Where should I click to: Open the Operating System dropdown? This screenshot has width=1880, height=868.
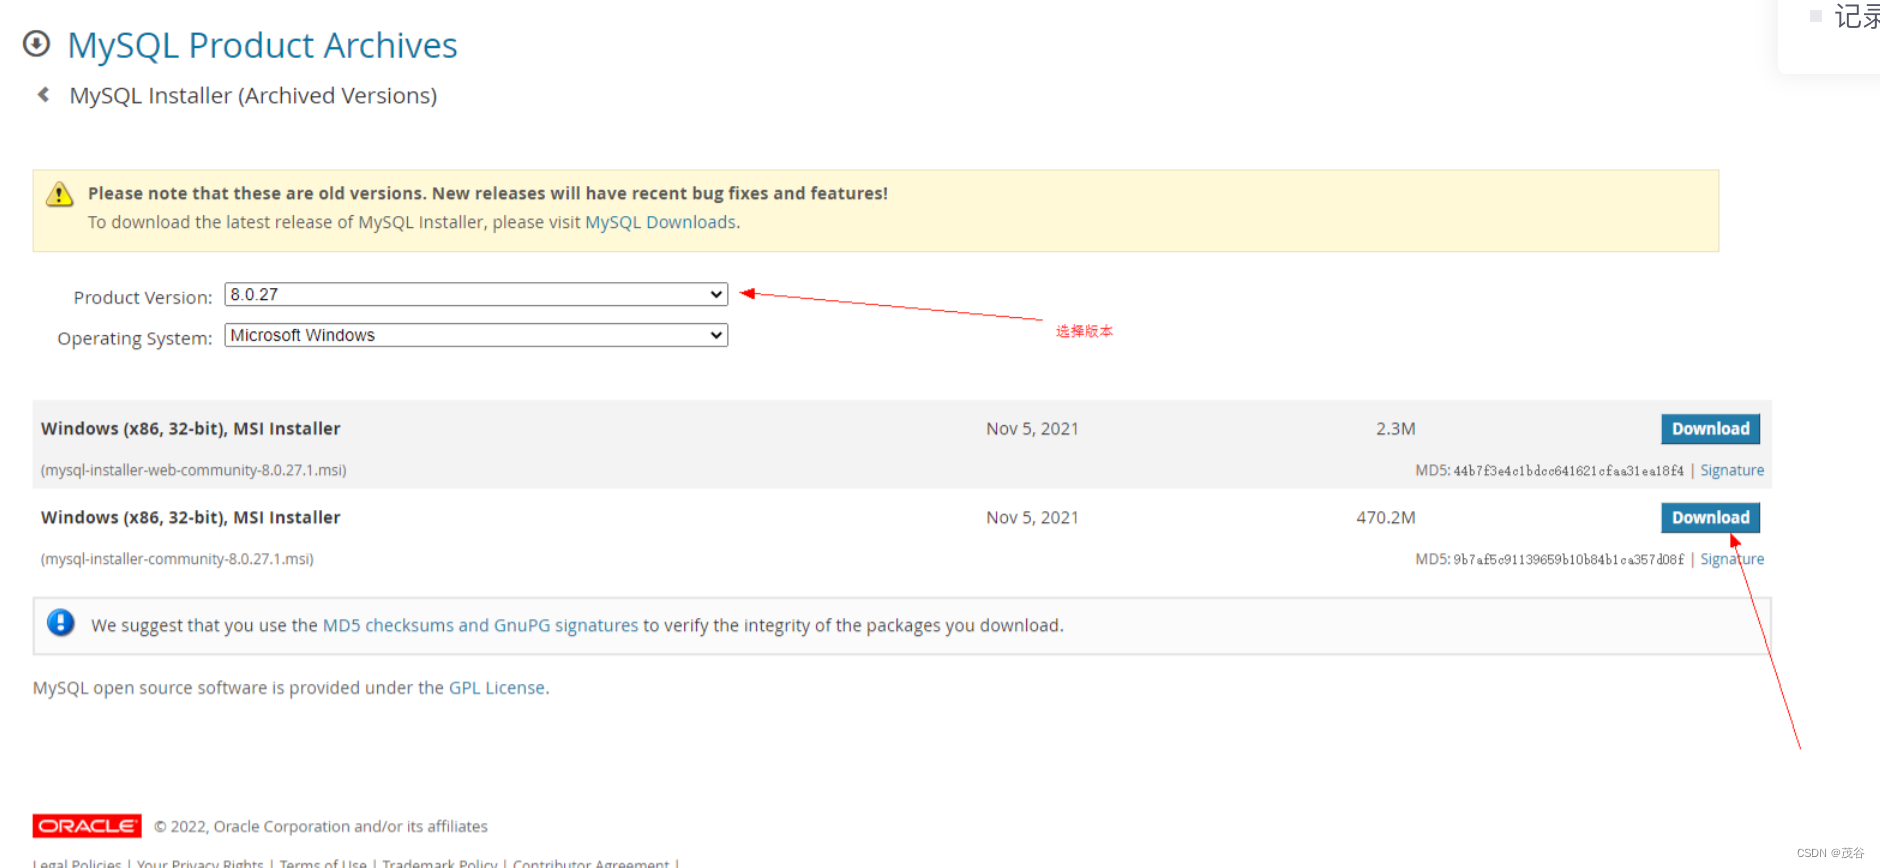click(x=476, y=335)
